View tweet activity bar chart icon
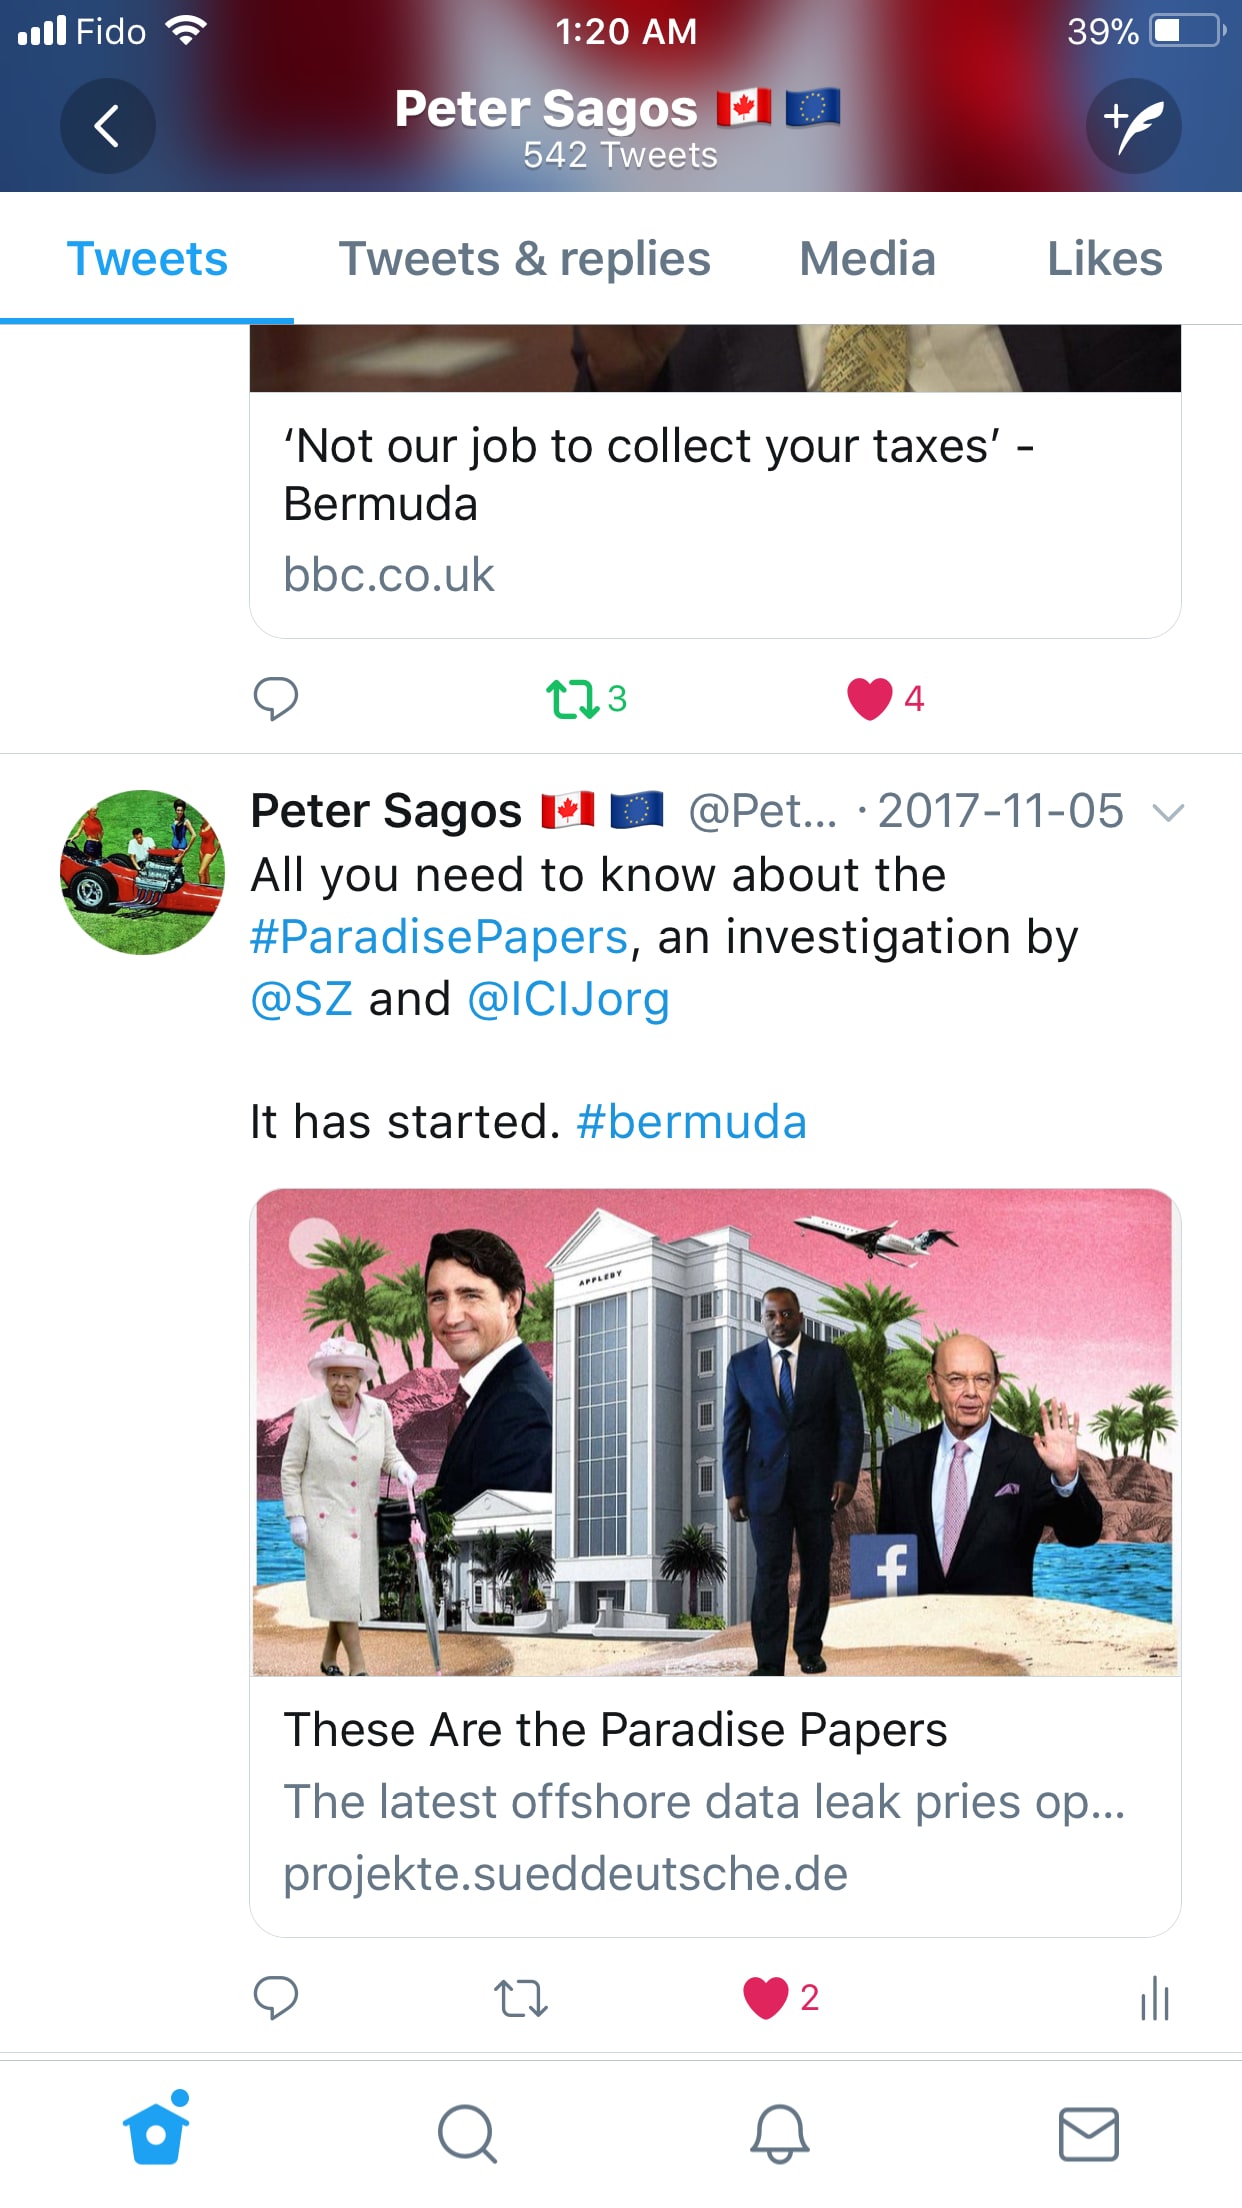The height and width of the screenshot is (2208, 1242). pos(1155,1998)
